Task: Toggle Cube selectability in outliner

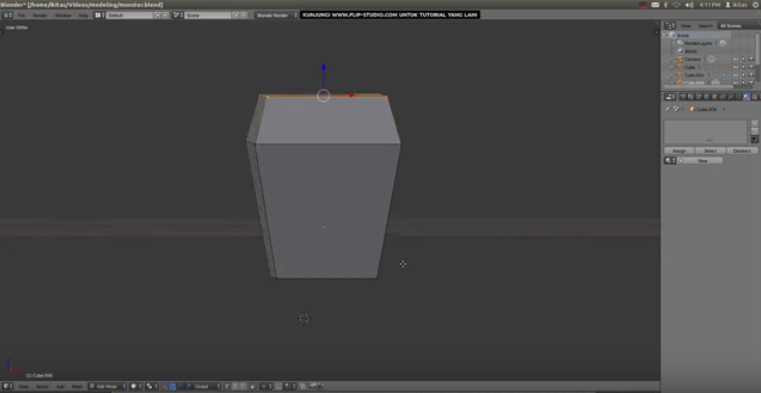Action: click(x=744, y=67)
